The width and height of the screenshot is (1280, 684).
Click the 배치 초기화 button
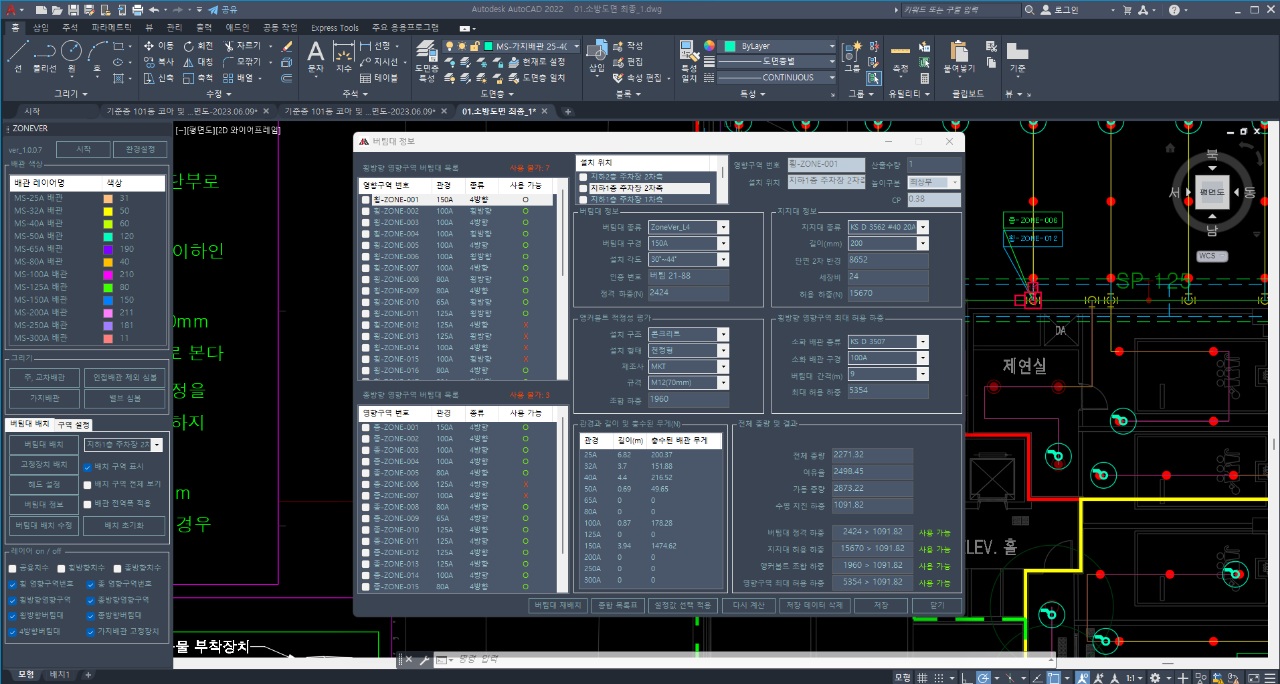pyautogui.click(x=125, y=525)
